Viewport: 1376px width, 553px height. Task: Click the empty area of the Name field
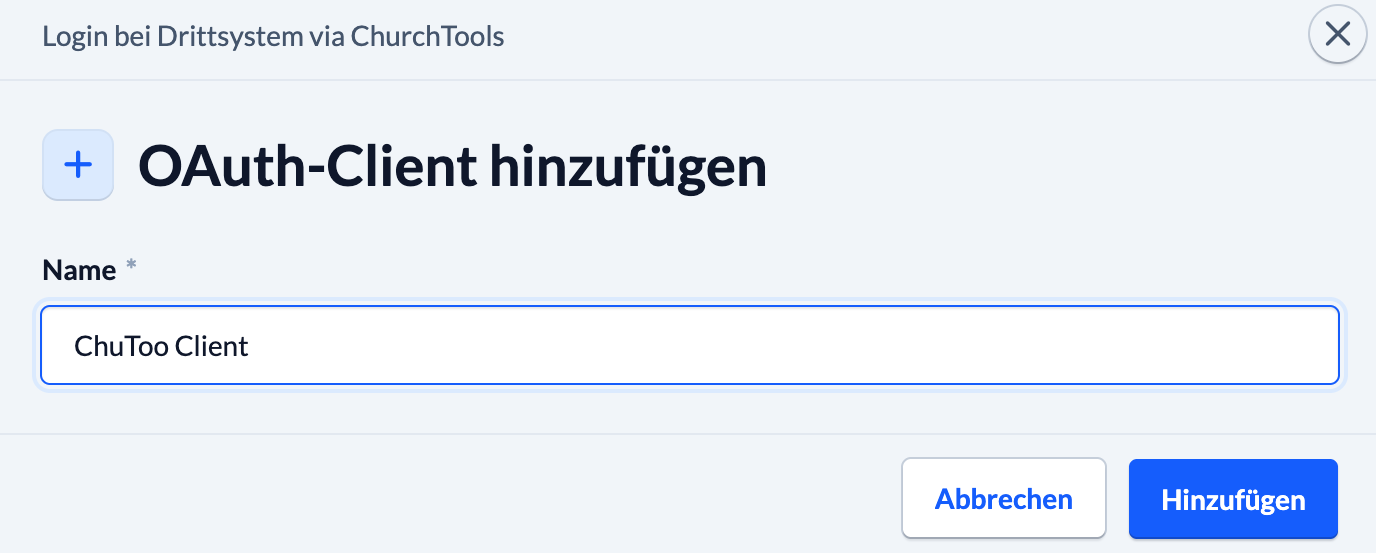(800, 346)
